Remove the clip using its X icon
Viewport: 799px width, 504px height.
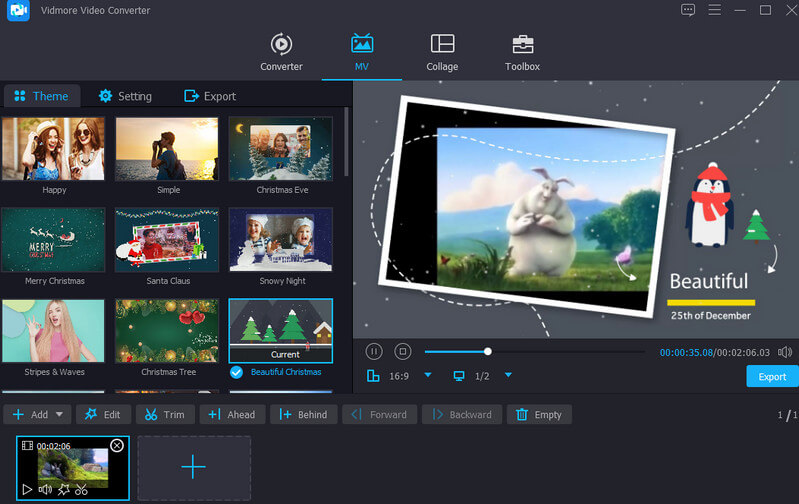(117, 446)
